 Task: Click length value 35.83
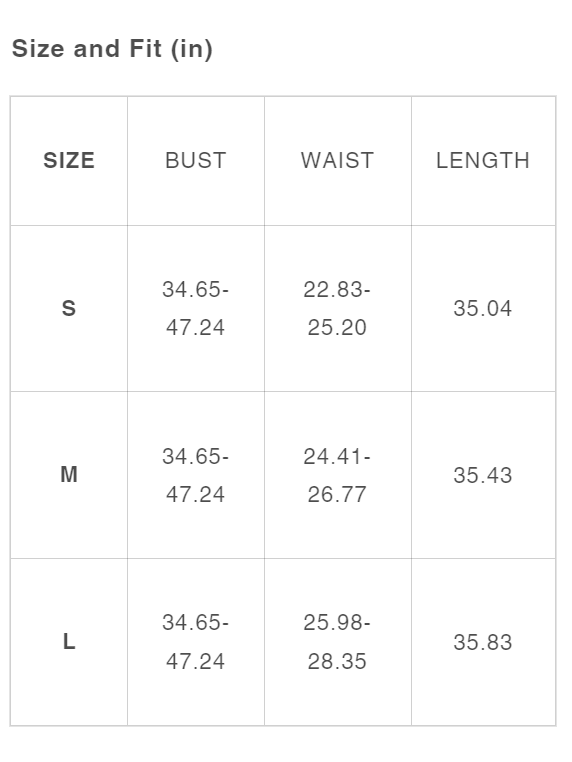pos(483,642)
